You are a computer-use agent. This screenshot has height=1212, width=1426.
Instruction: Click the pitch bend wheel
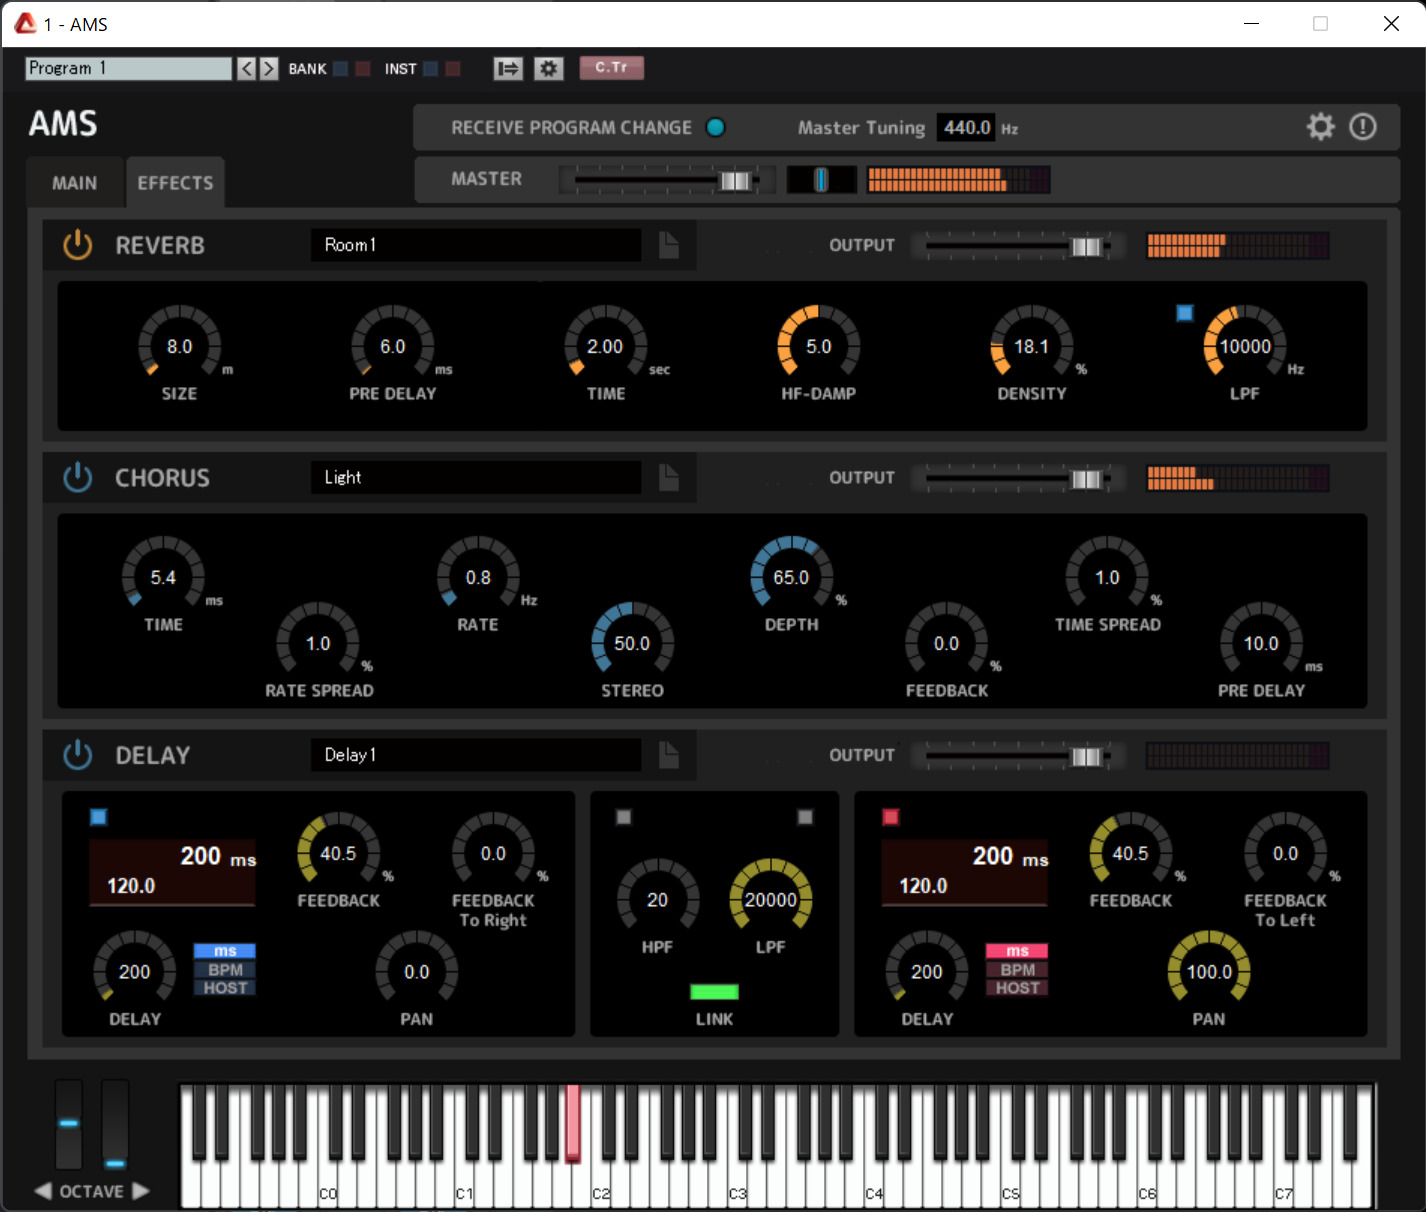(x=69, y=1125)
